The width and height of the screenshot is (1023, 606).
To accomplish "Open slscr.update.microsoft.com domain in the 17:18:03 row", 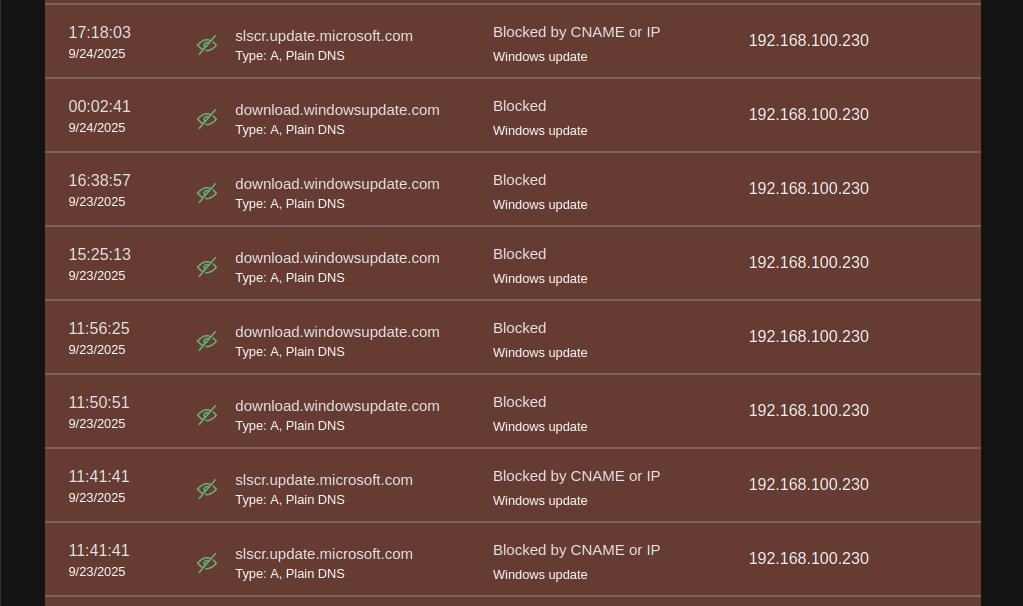I will click(324, 36).
